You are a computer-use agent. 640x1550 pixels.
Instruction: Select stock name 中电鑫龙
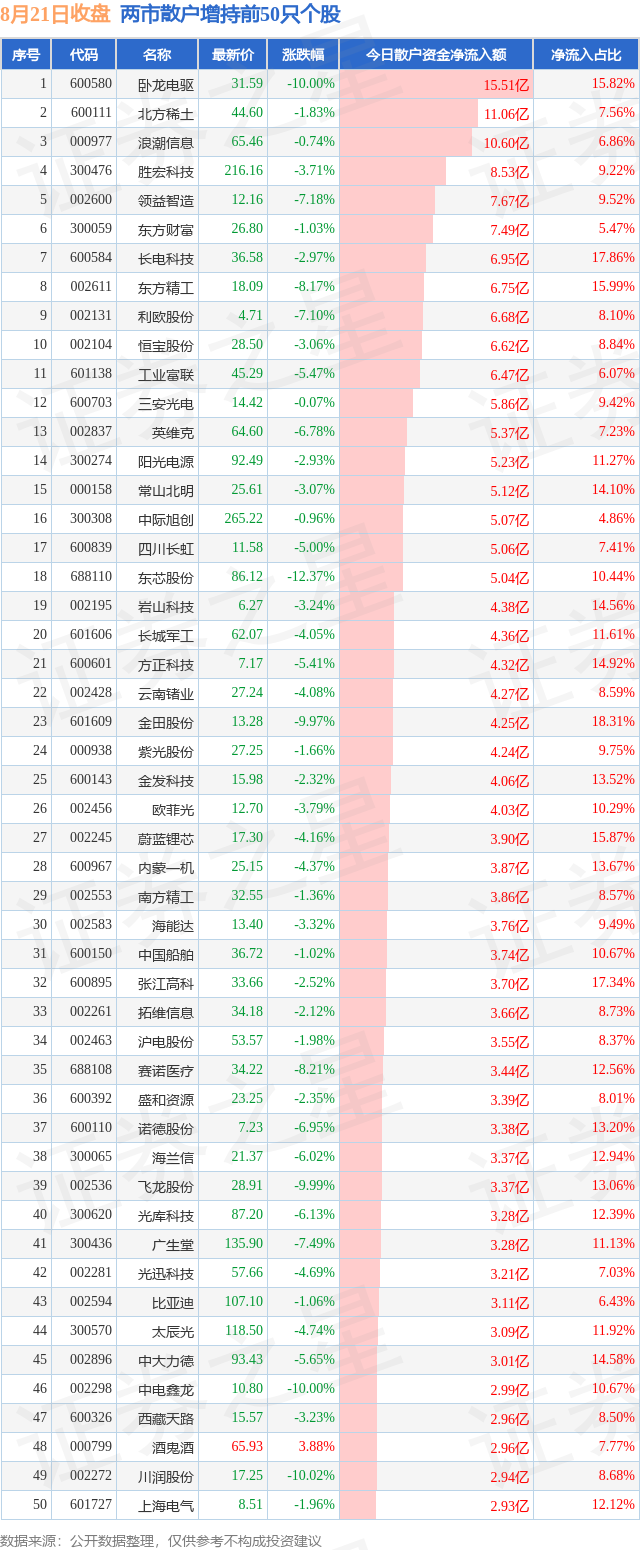[x=166, y=1389]
